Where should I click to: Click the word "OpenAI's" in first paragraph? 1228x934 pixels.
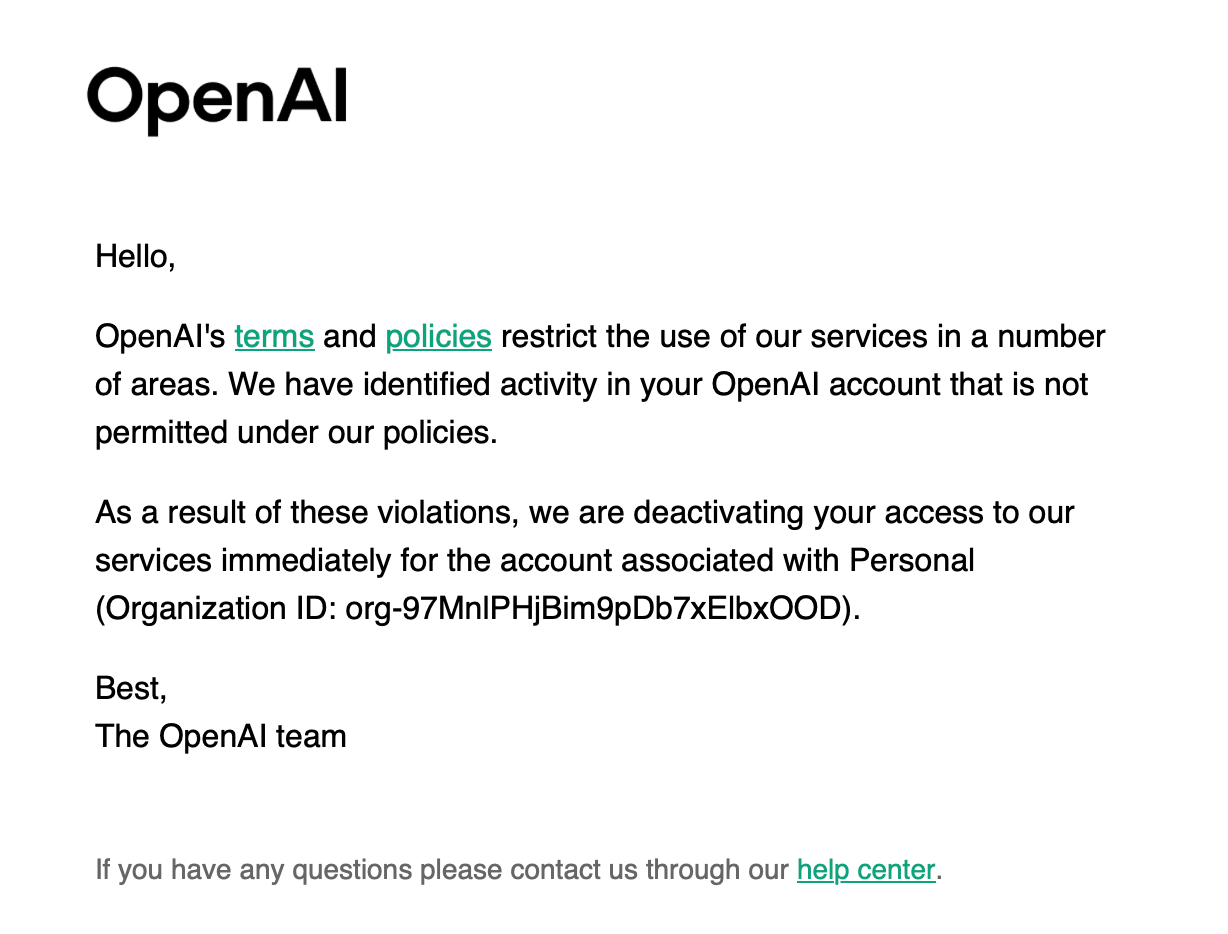(x=160, y=337)
